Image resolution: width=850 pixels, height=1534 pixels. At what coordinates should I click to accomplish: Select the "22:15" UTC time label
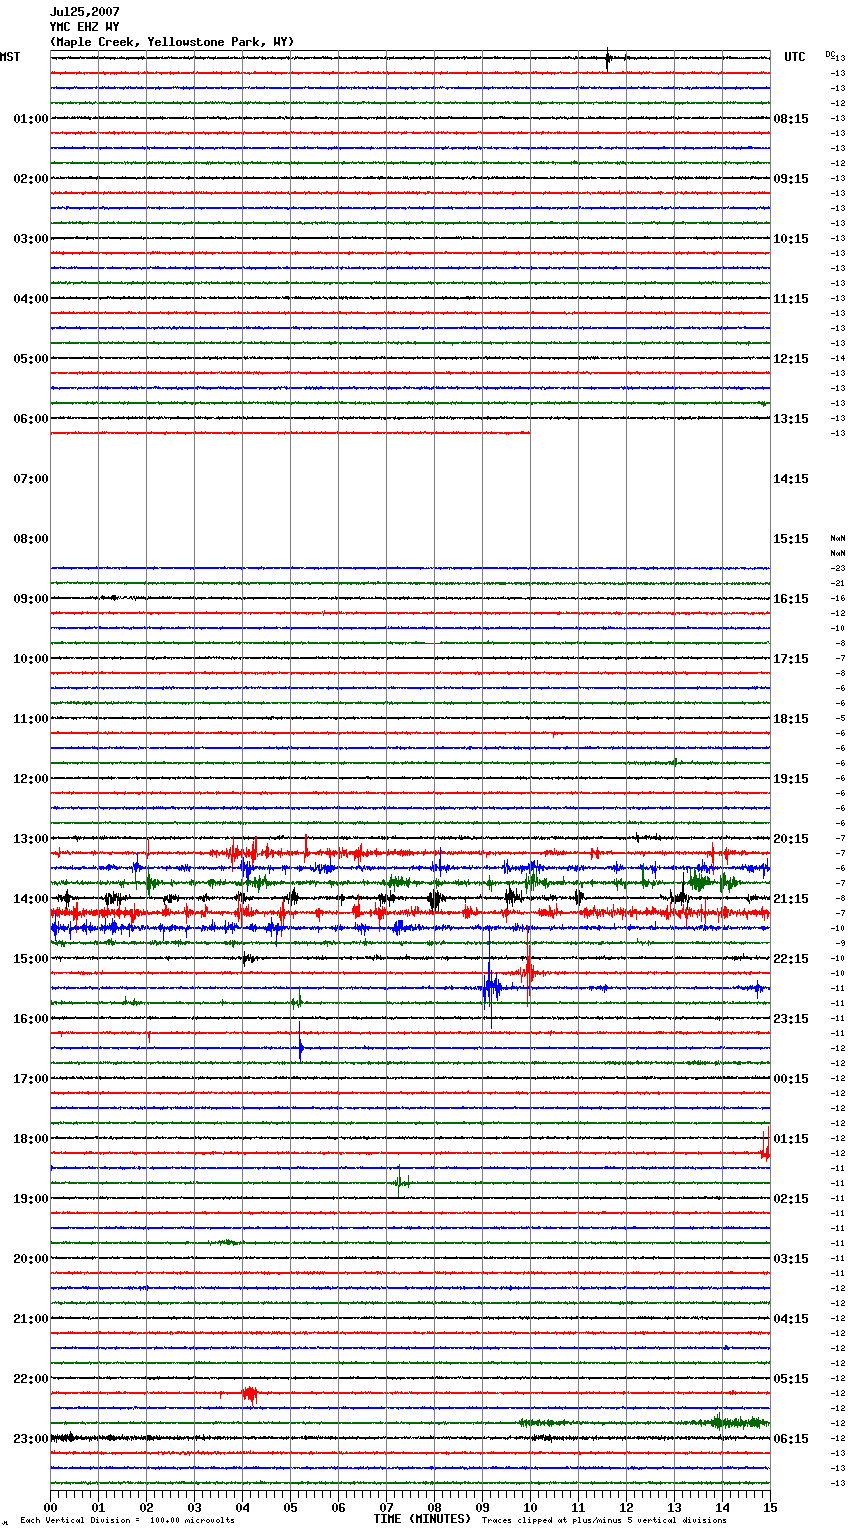[x=791, y=959]
